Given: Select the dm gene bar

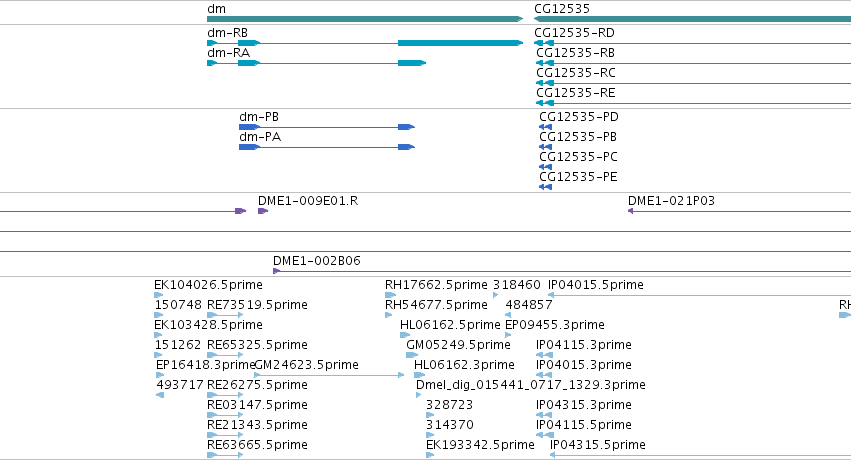Looking at the screenshot, I should pyautogui.click(x=365, y=19).
